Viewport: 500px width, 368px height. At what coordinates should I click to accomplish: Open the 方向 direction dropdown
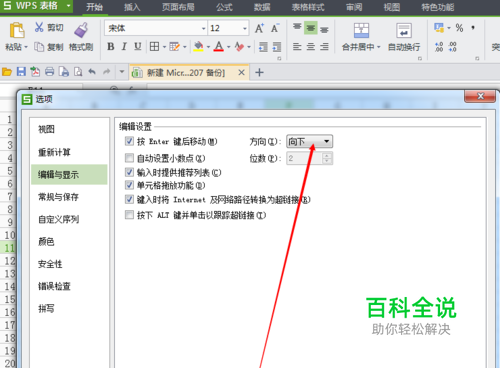pyautogui.click(x=309, y=142)
